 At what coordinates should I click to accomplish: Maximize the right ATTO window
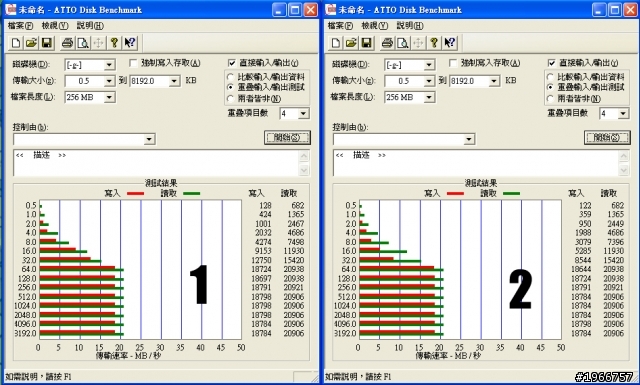click(x=615, y=10)
